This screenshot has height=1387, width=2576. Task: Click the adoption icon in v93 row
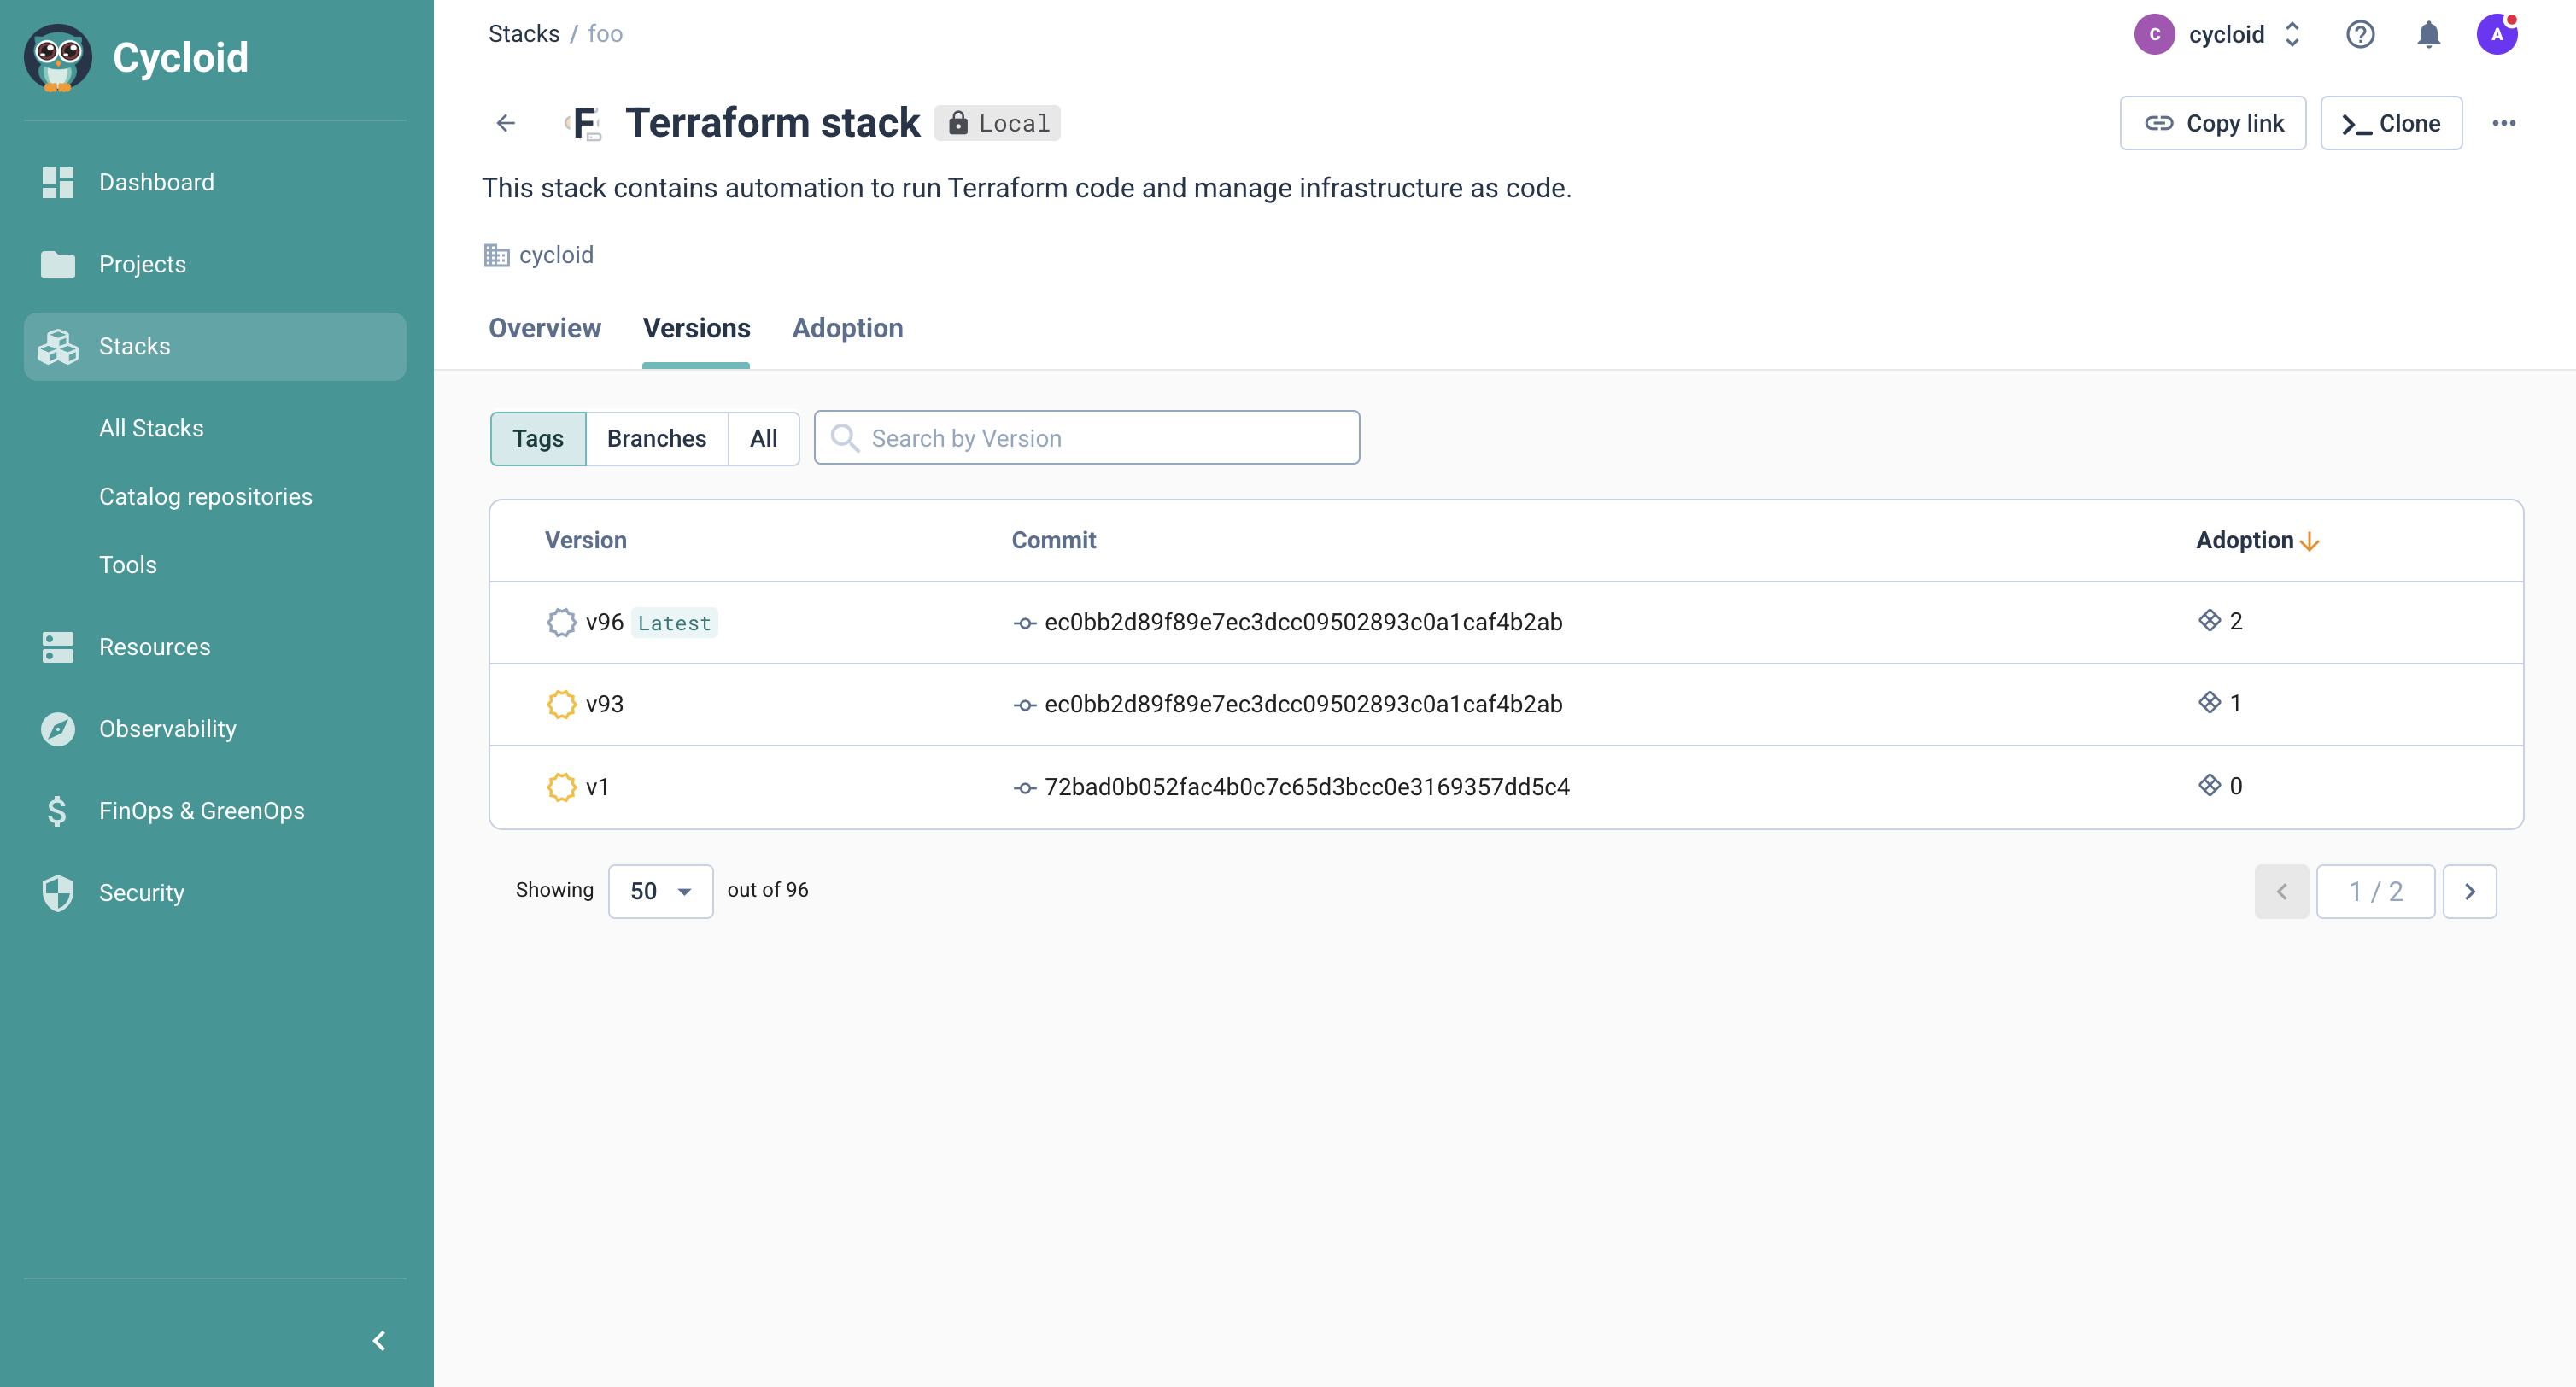tap(2210, 703)
